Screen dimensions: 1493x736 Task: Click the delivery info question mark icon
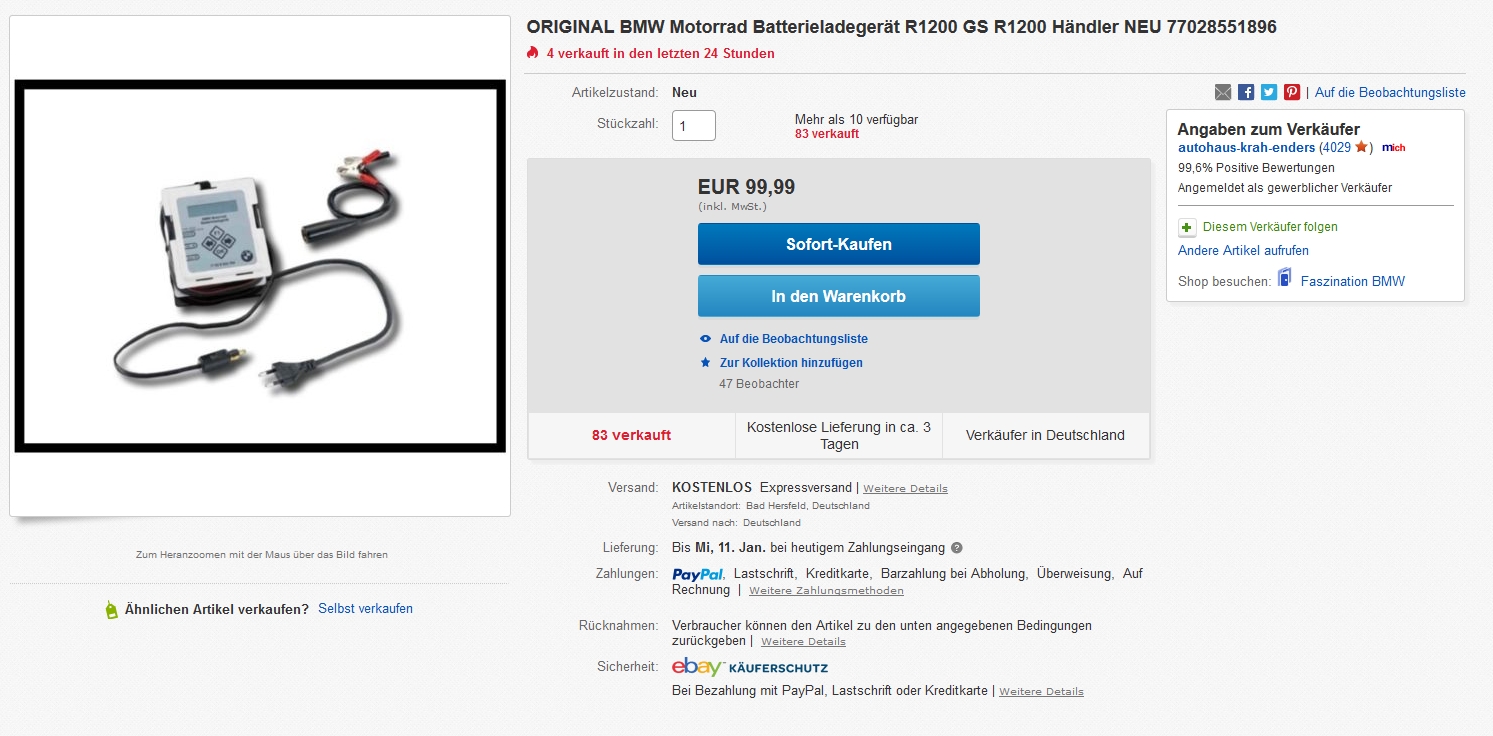(957, 548)
